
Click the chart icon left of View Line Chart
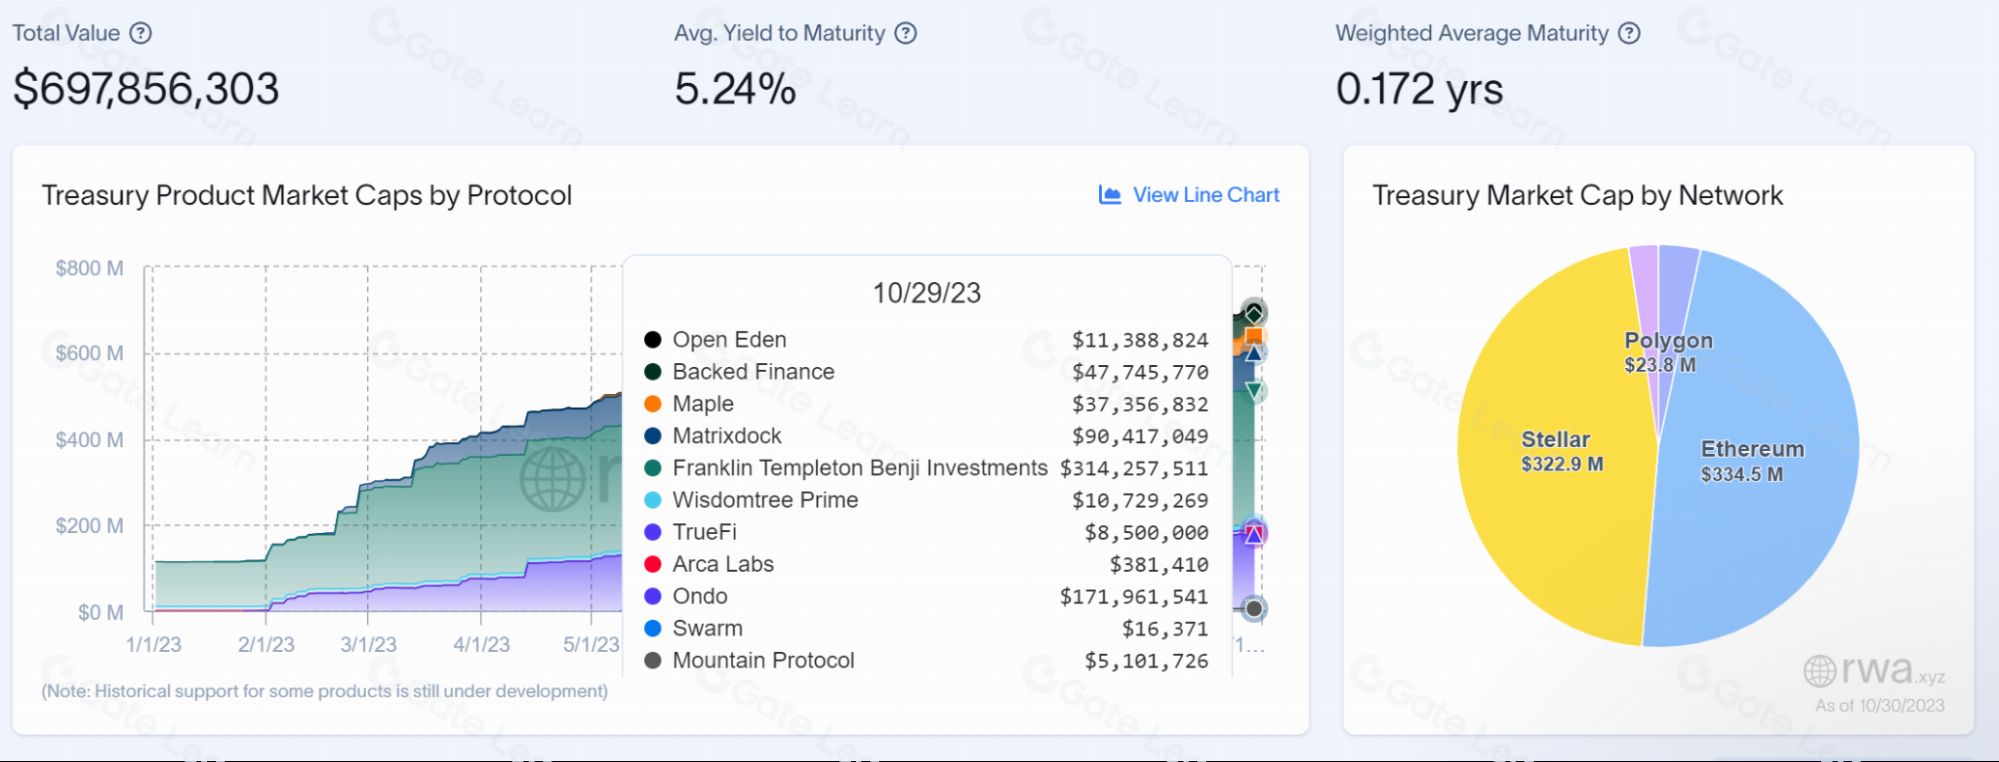pos(1109,195)
